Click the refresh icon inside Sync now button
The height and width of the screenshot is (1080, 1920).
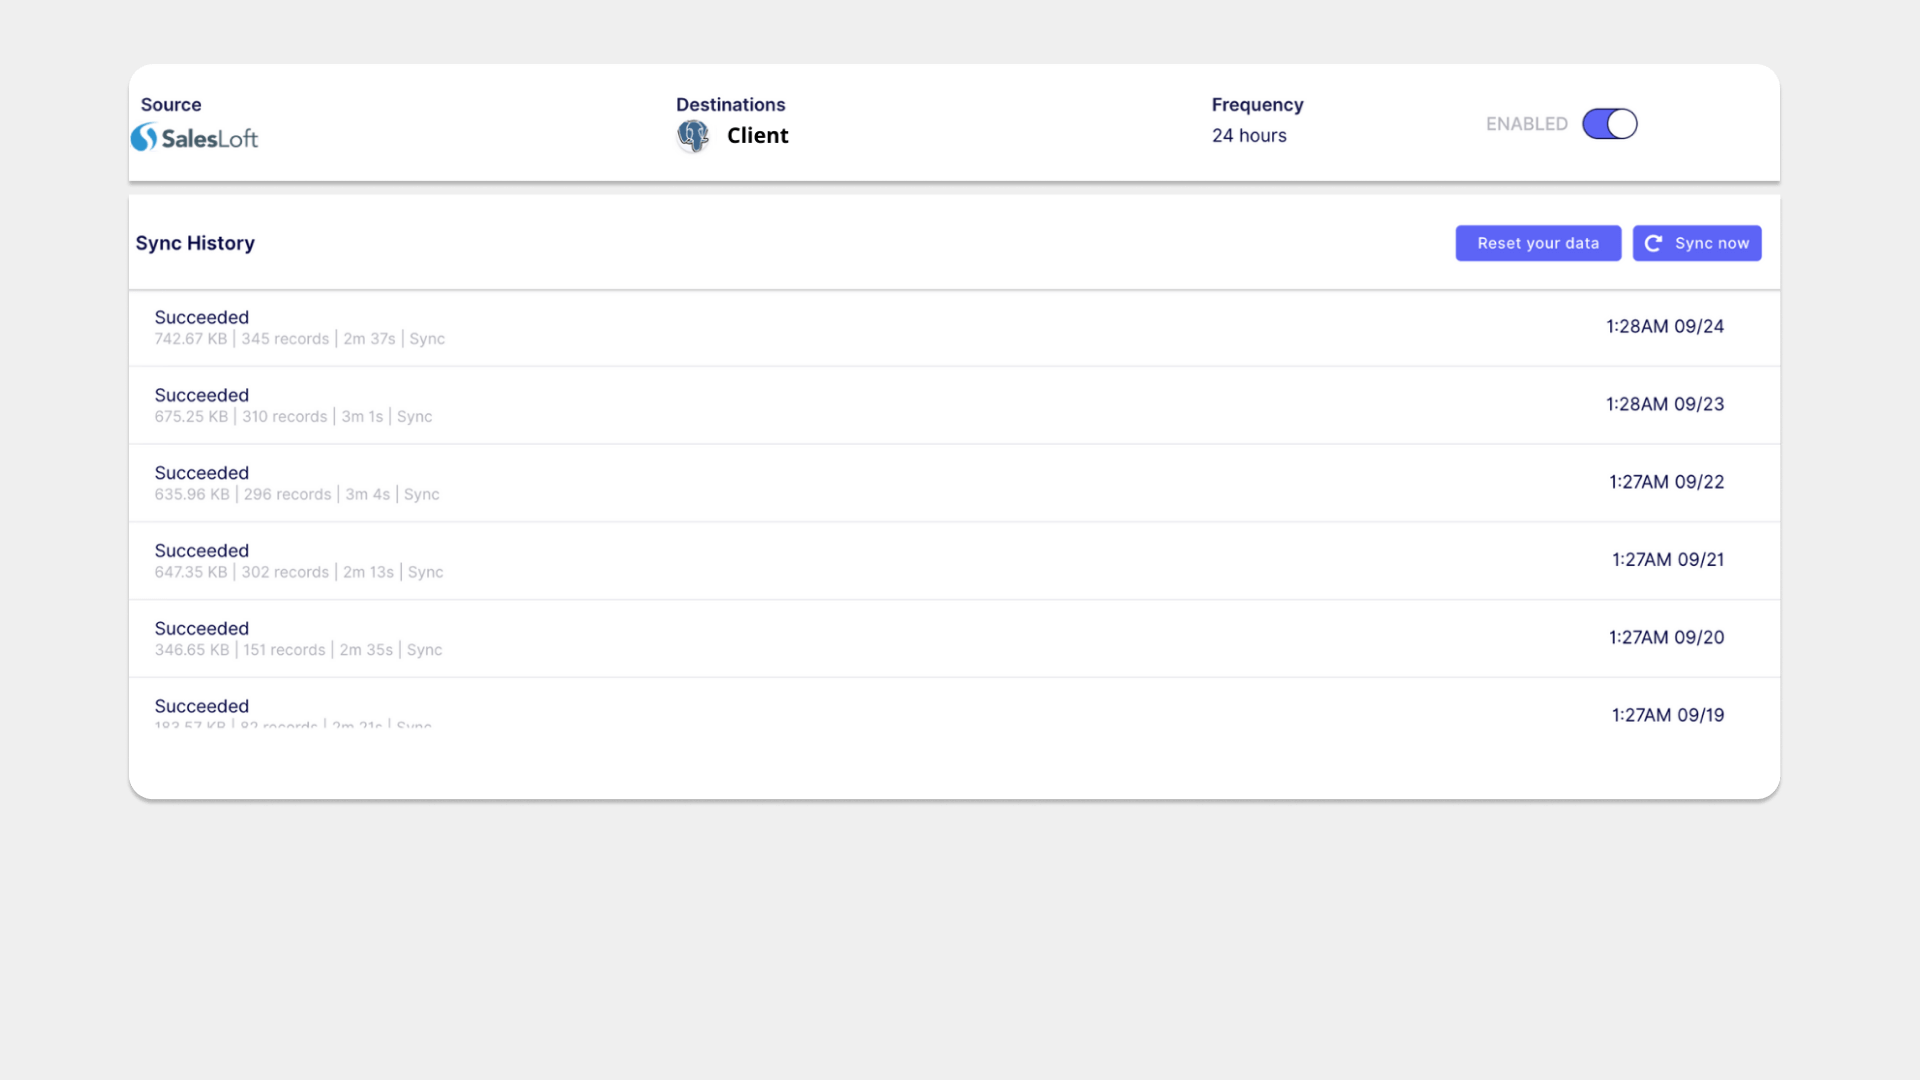pyautogui.click(x=1654, y=243)
